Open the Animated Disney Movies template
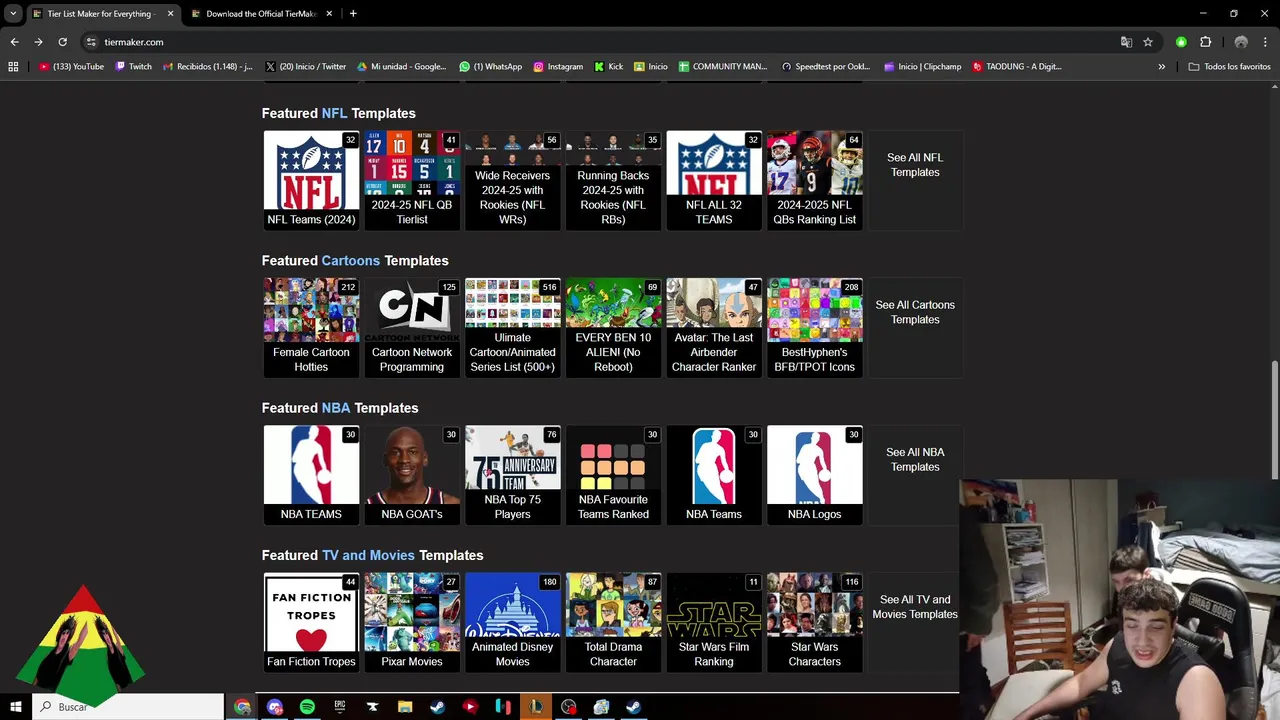The width and height of the screenshot is (1280, 720). click(512, 622)
